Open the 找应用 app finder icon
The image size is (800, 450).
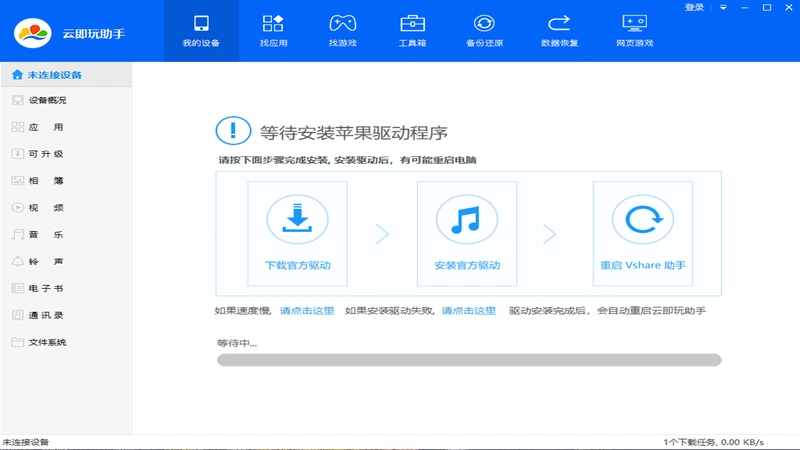click(273, 23)
